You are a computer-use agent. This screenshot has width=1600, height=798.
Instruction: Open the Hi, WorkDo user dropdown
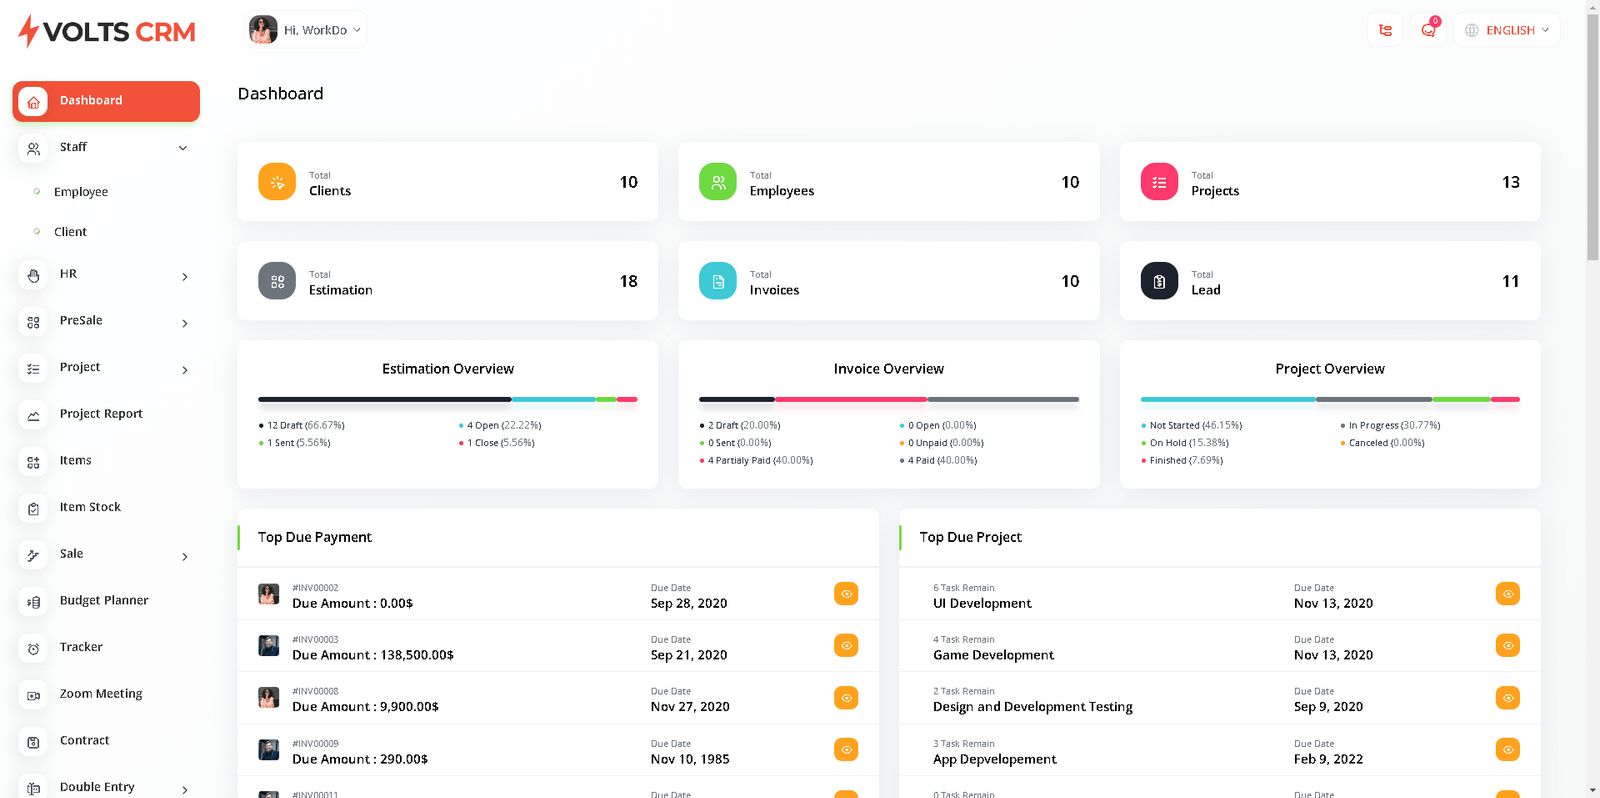tap(306, 30)
